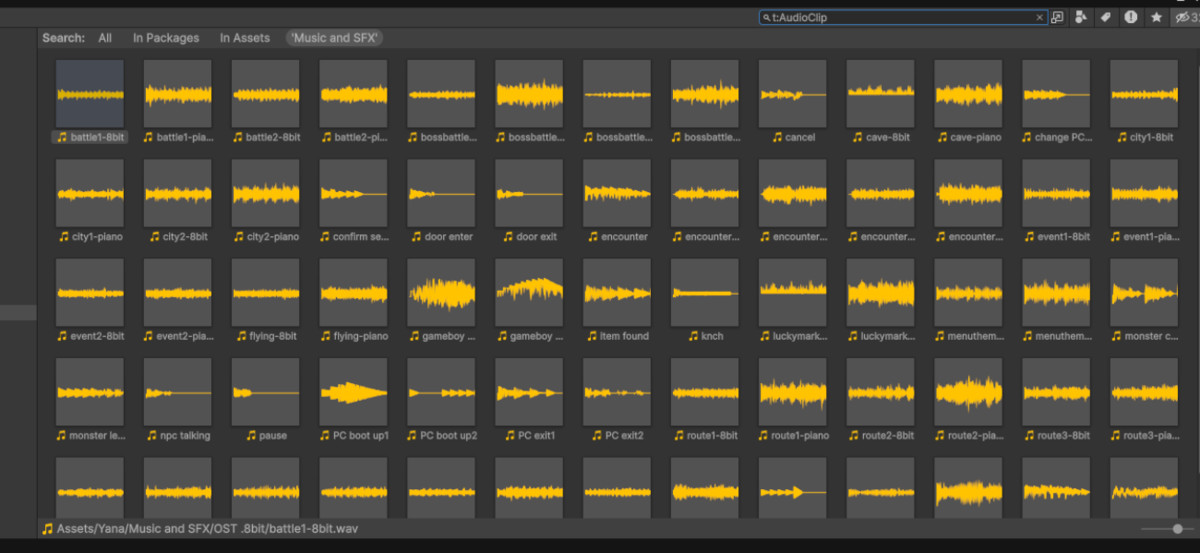Select the city2-piano audio clip
Viewport: 1200px width, 553px height.
pyautogui.click(x=266, y=202)
